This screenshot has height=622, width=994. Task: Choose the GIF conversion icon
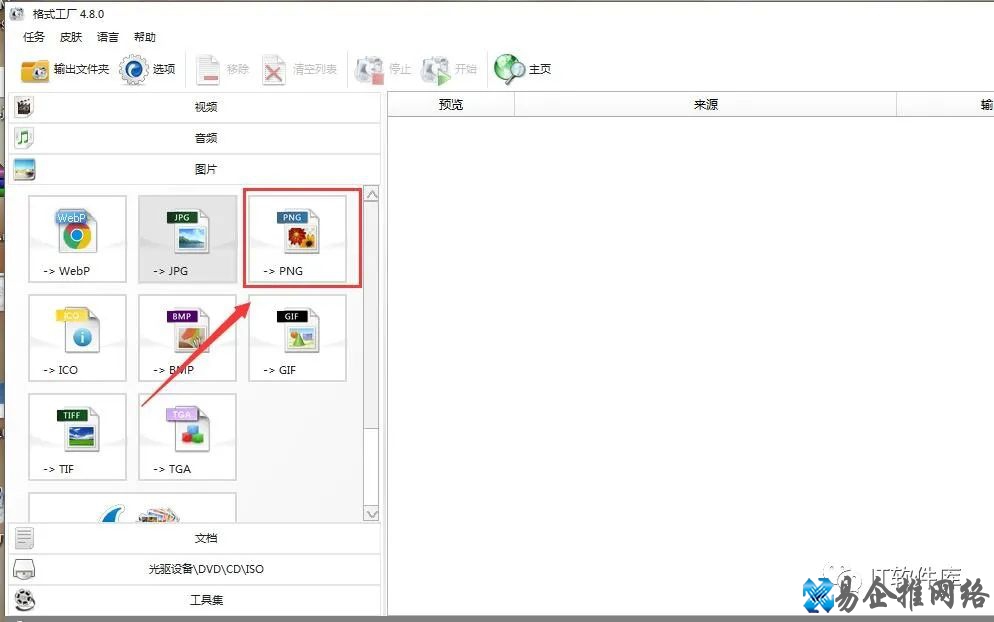point(297,337)
